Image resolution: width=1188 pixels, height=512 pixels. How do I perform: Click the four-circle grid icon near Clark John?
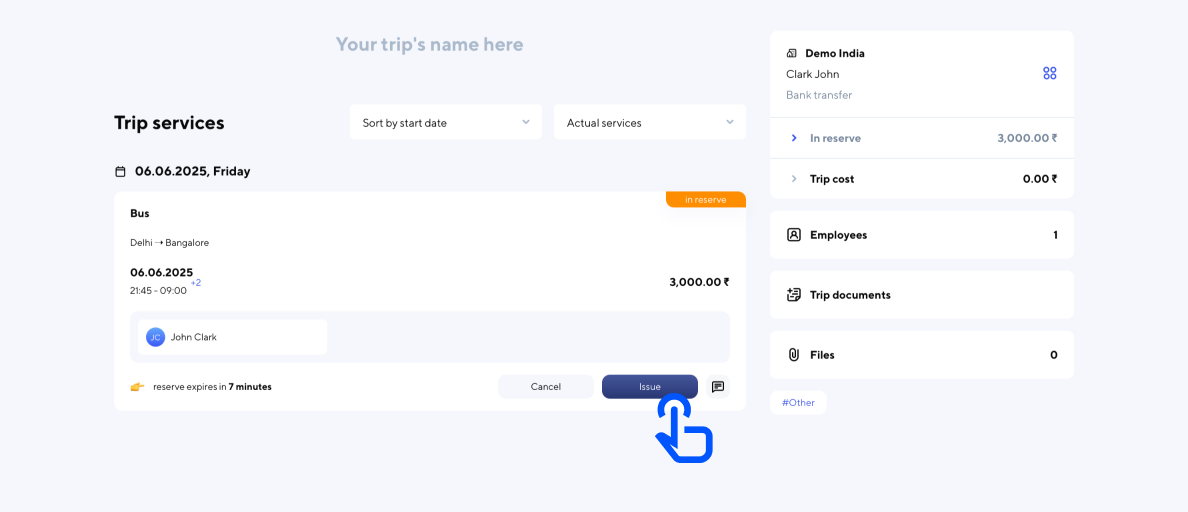click(x=1049, y=74)
